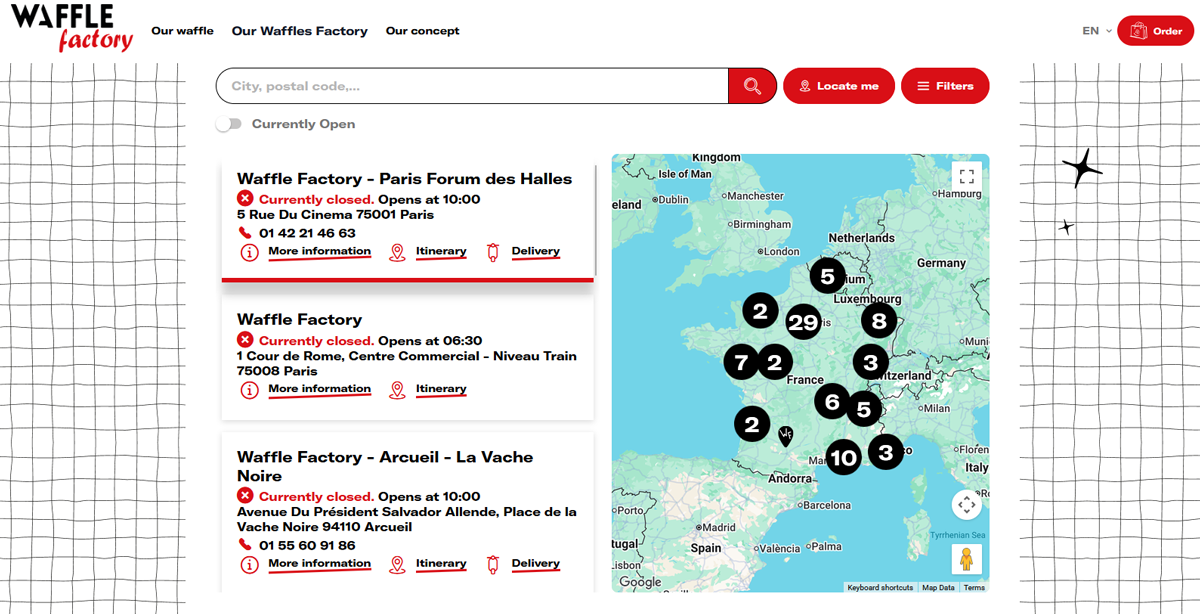Click the shopping bag Order icon
Viewport: 1200px width, 614px height.
pyautogui.click(x=1136, y=31)
